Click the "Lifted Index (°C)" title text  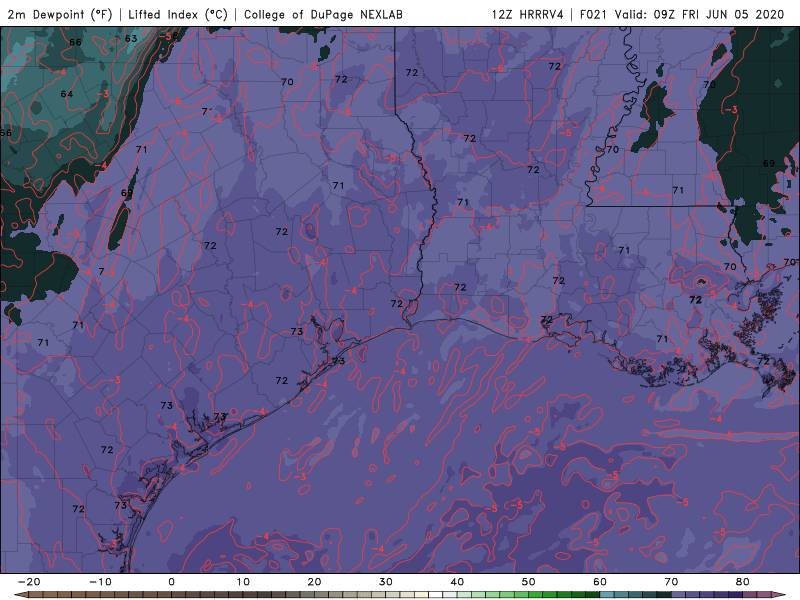[x=178, y=14]
